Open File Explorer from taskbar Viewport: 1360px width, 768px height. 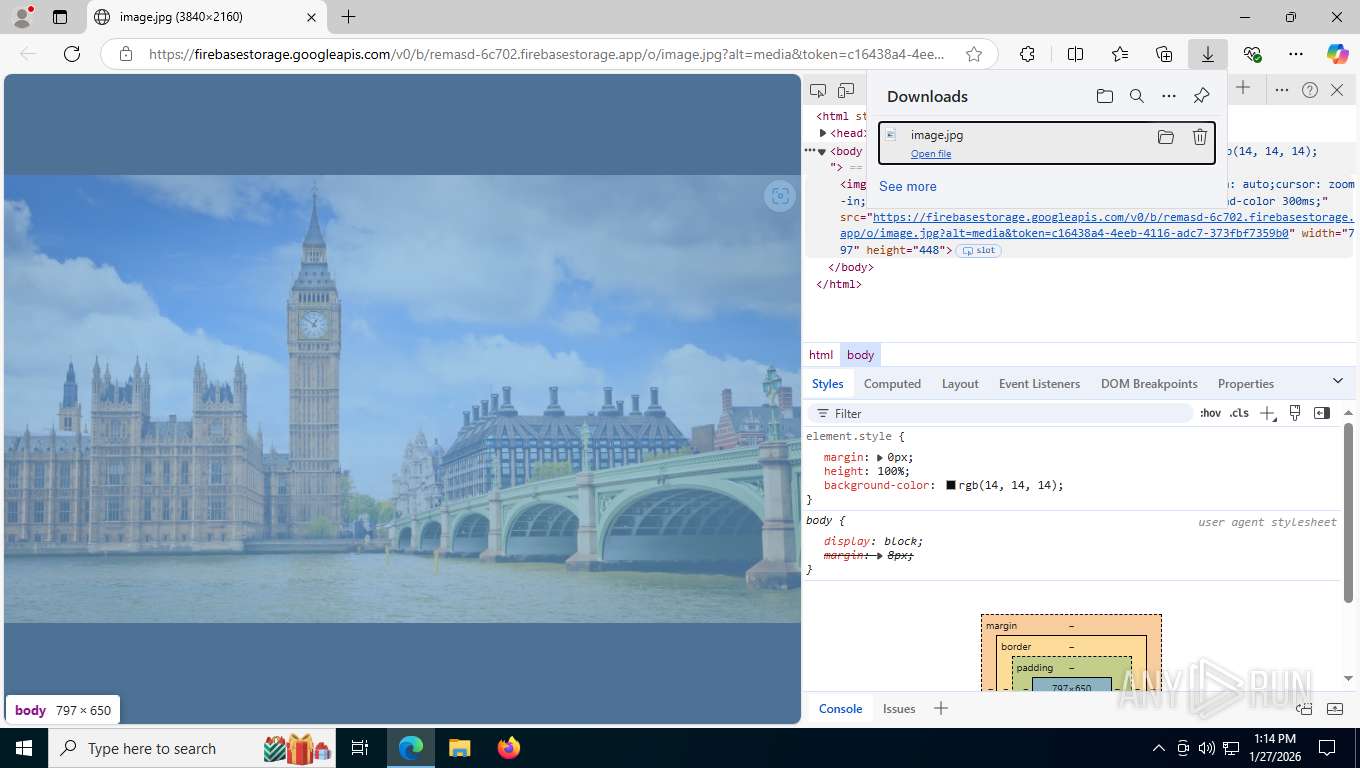tap(459, 748)
